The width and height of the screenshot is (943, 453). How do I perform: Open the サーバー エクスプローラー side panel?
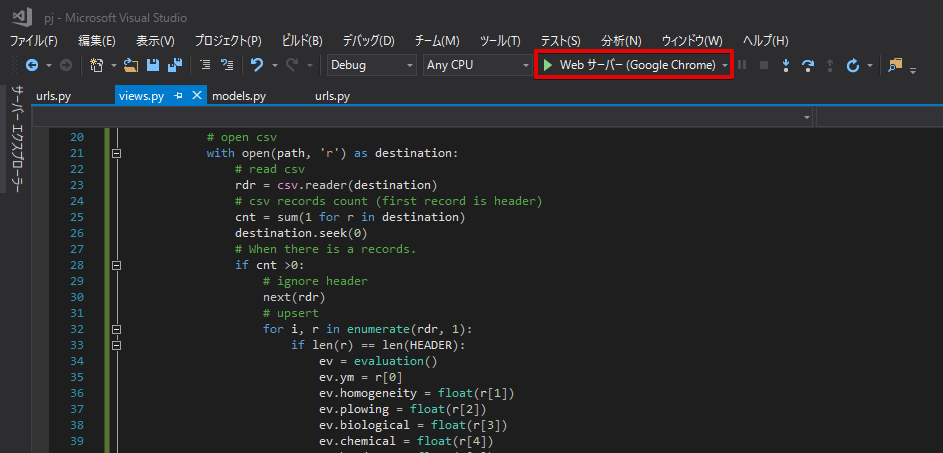coord(18,140)
